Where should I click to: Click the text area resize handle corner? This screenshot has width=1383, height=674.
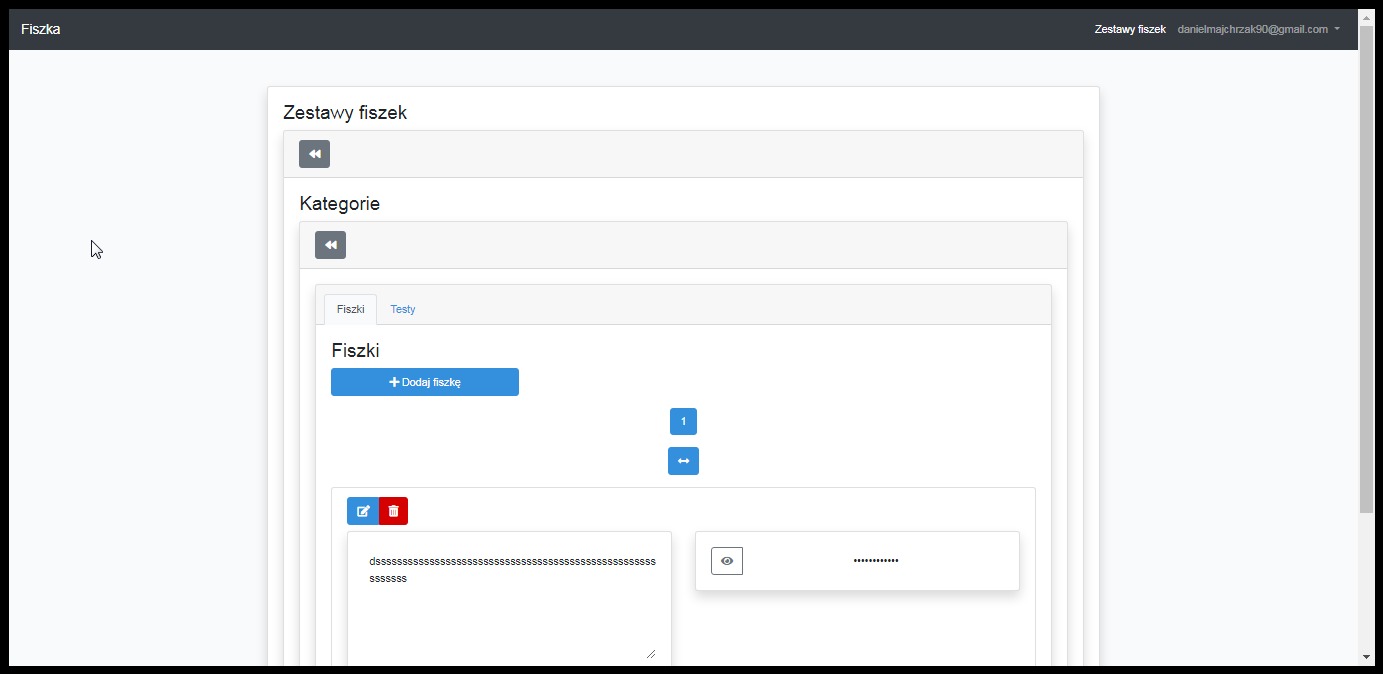pyautogui.click(x=651, y=653)
